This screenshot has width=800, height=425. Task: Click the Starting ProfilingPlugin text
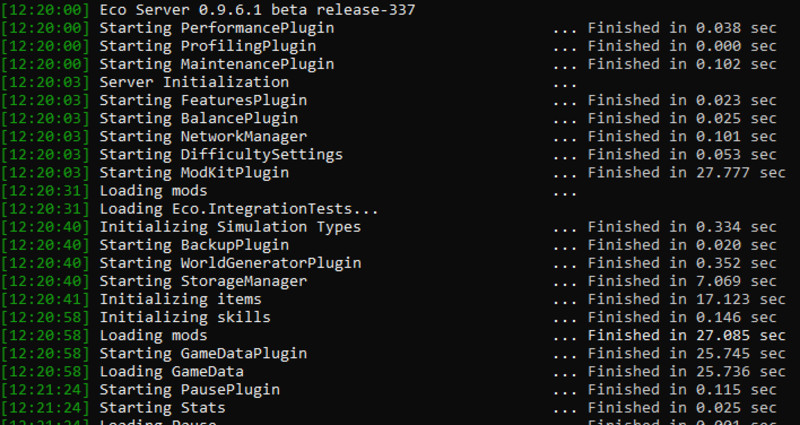pyautogui.click(x=208, y=46)
